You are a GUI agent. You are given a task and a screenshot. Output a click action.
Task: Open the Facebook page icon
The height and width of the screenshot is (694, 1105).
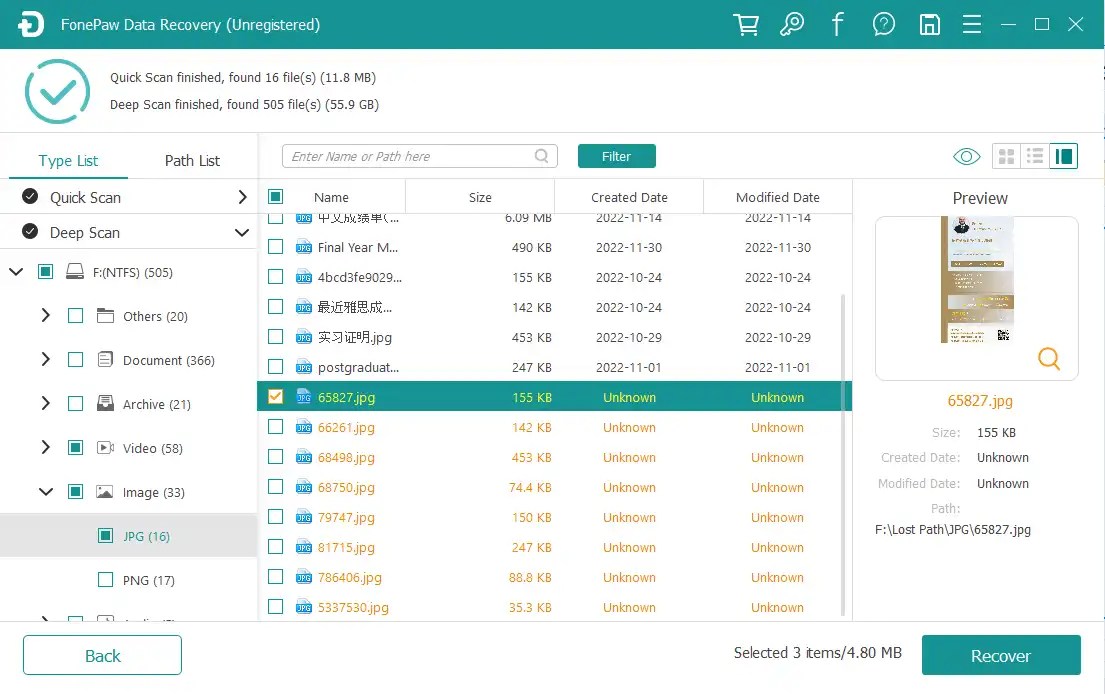pyautogui.click(x=837, y=25)
